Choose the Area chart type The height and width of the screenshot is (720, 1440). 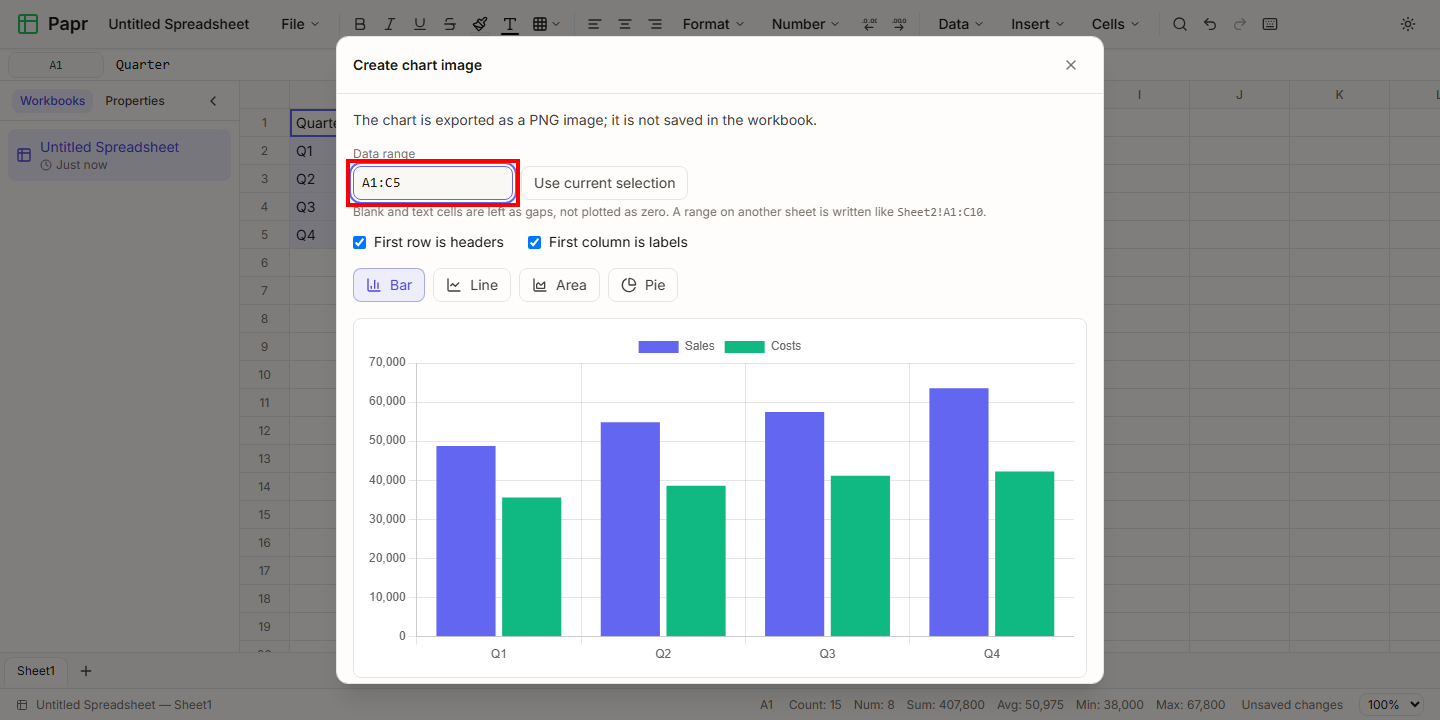click(559, 285)
